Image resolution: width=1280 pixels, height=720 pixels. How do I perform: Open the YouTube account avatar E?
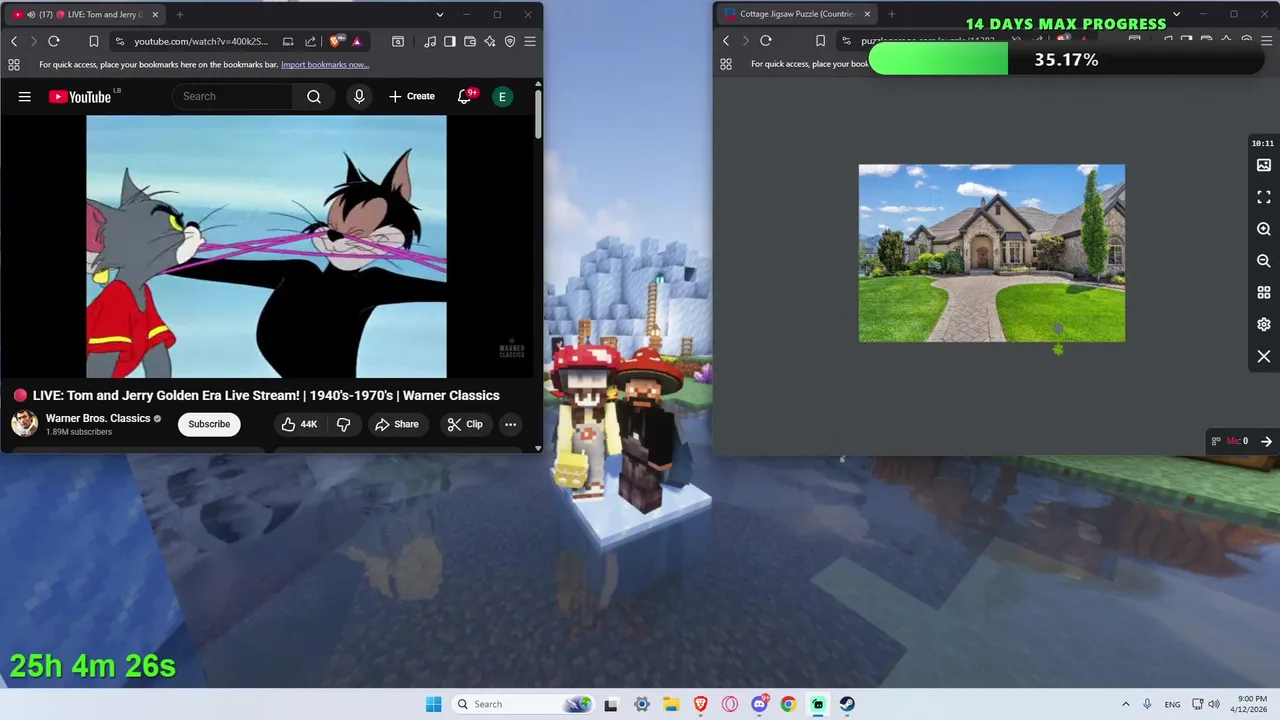503,96
